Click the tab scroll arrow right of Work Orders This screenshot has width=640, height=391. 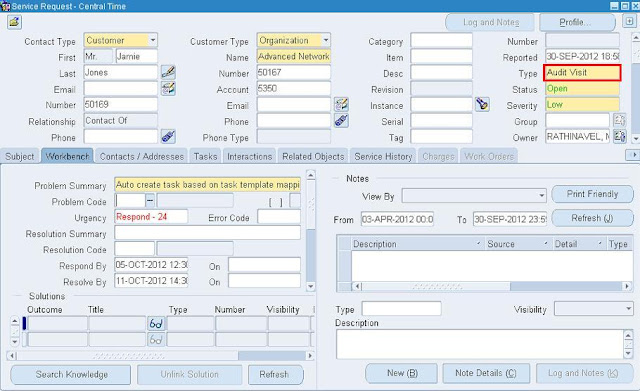pos(632,155)
